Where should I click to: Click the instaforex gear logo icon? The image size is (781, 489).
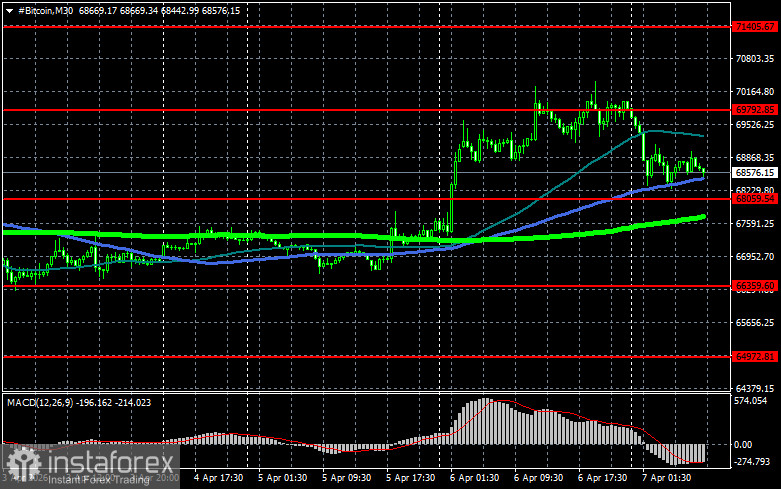tap(22, 465)
